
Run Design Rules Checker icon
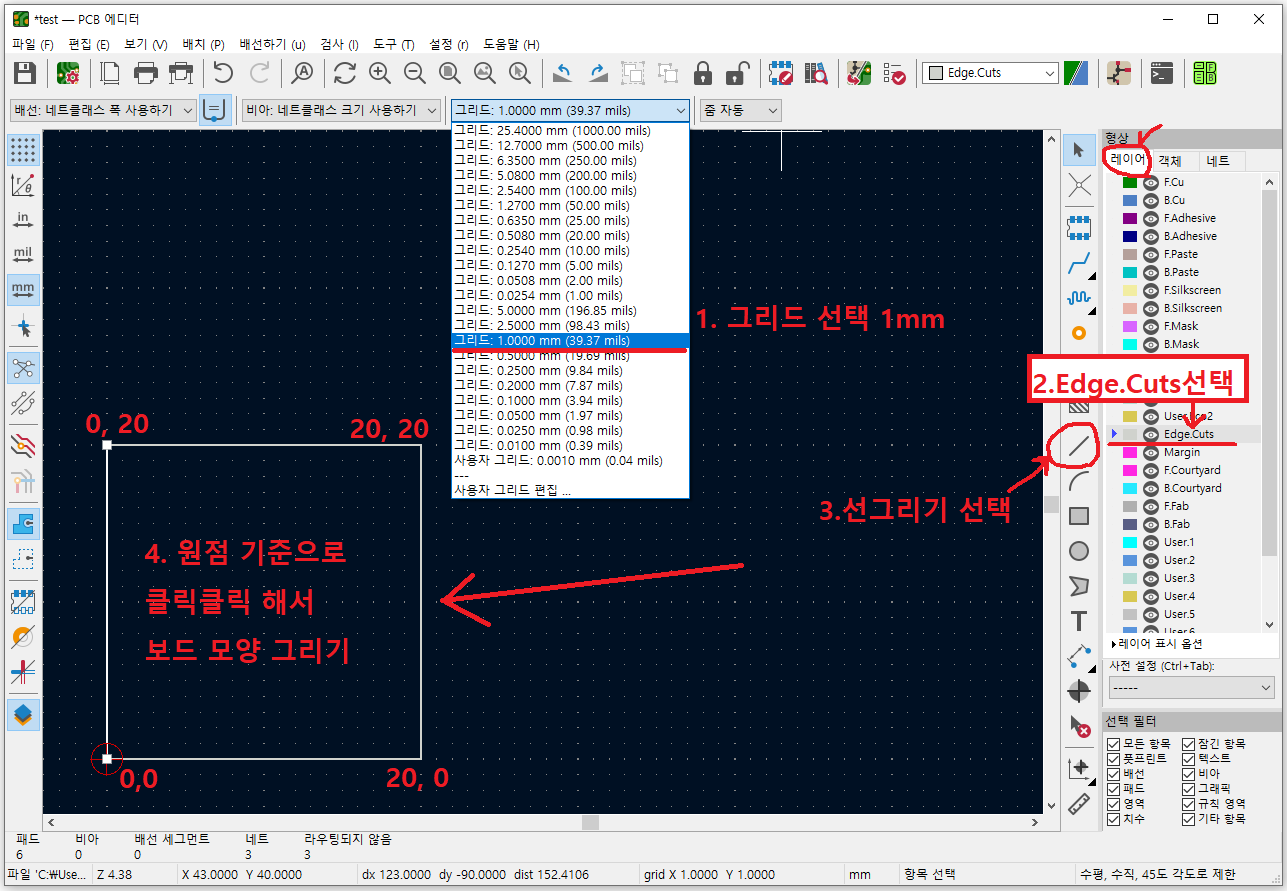894,73
